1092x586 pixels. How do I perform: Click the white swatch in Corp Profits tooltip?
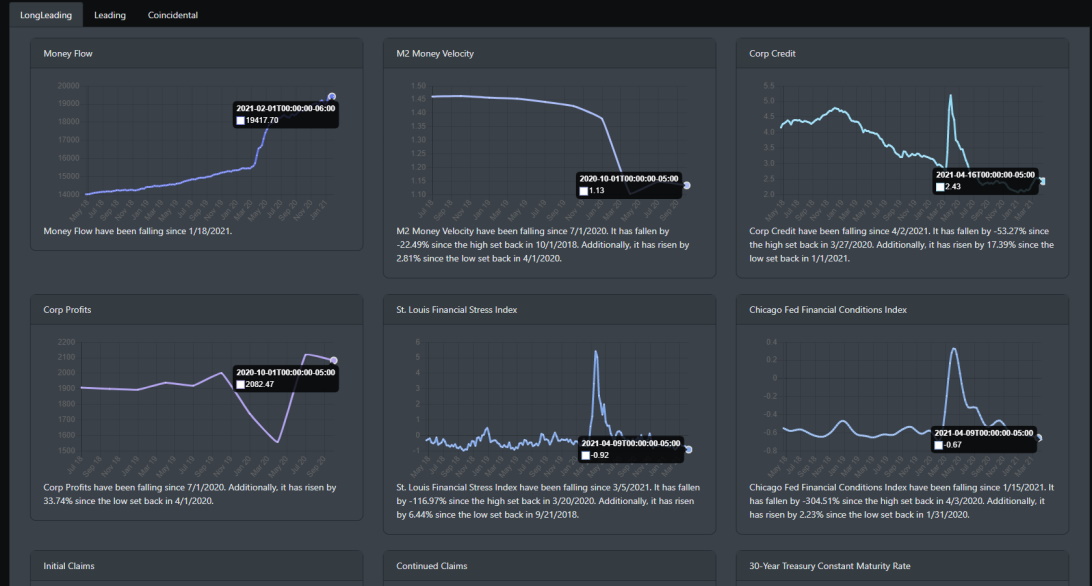pyautogui.click(x=240, y=385)
